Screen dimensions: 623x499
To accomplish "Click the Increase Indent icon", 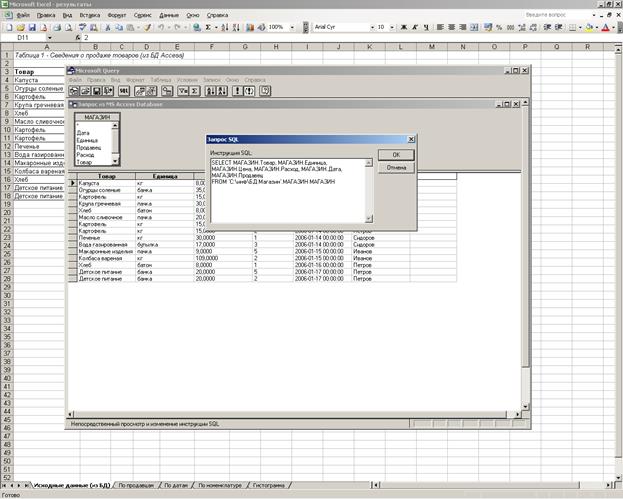I will click(559, 27).
